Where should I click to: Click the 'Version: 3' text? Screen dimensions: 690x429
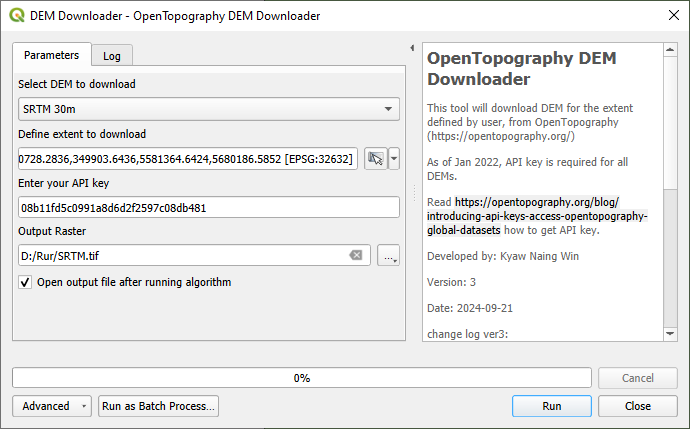451,282
